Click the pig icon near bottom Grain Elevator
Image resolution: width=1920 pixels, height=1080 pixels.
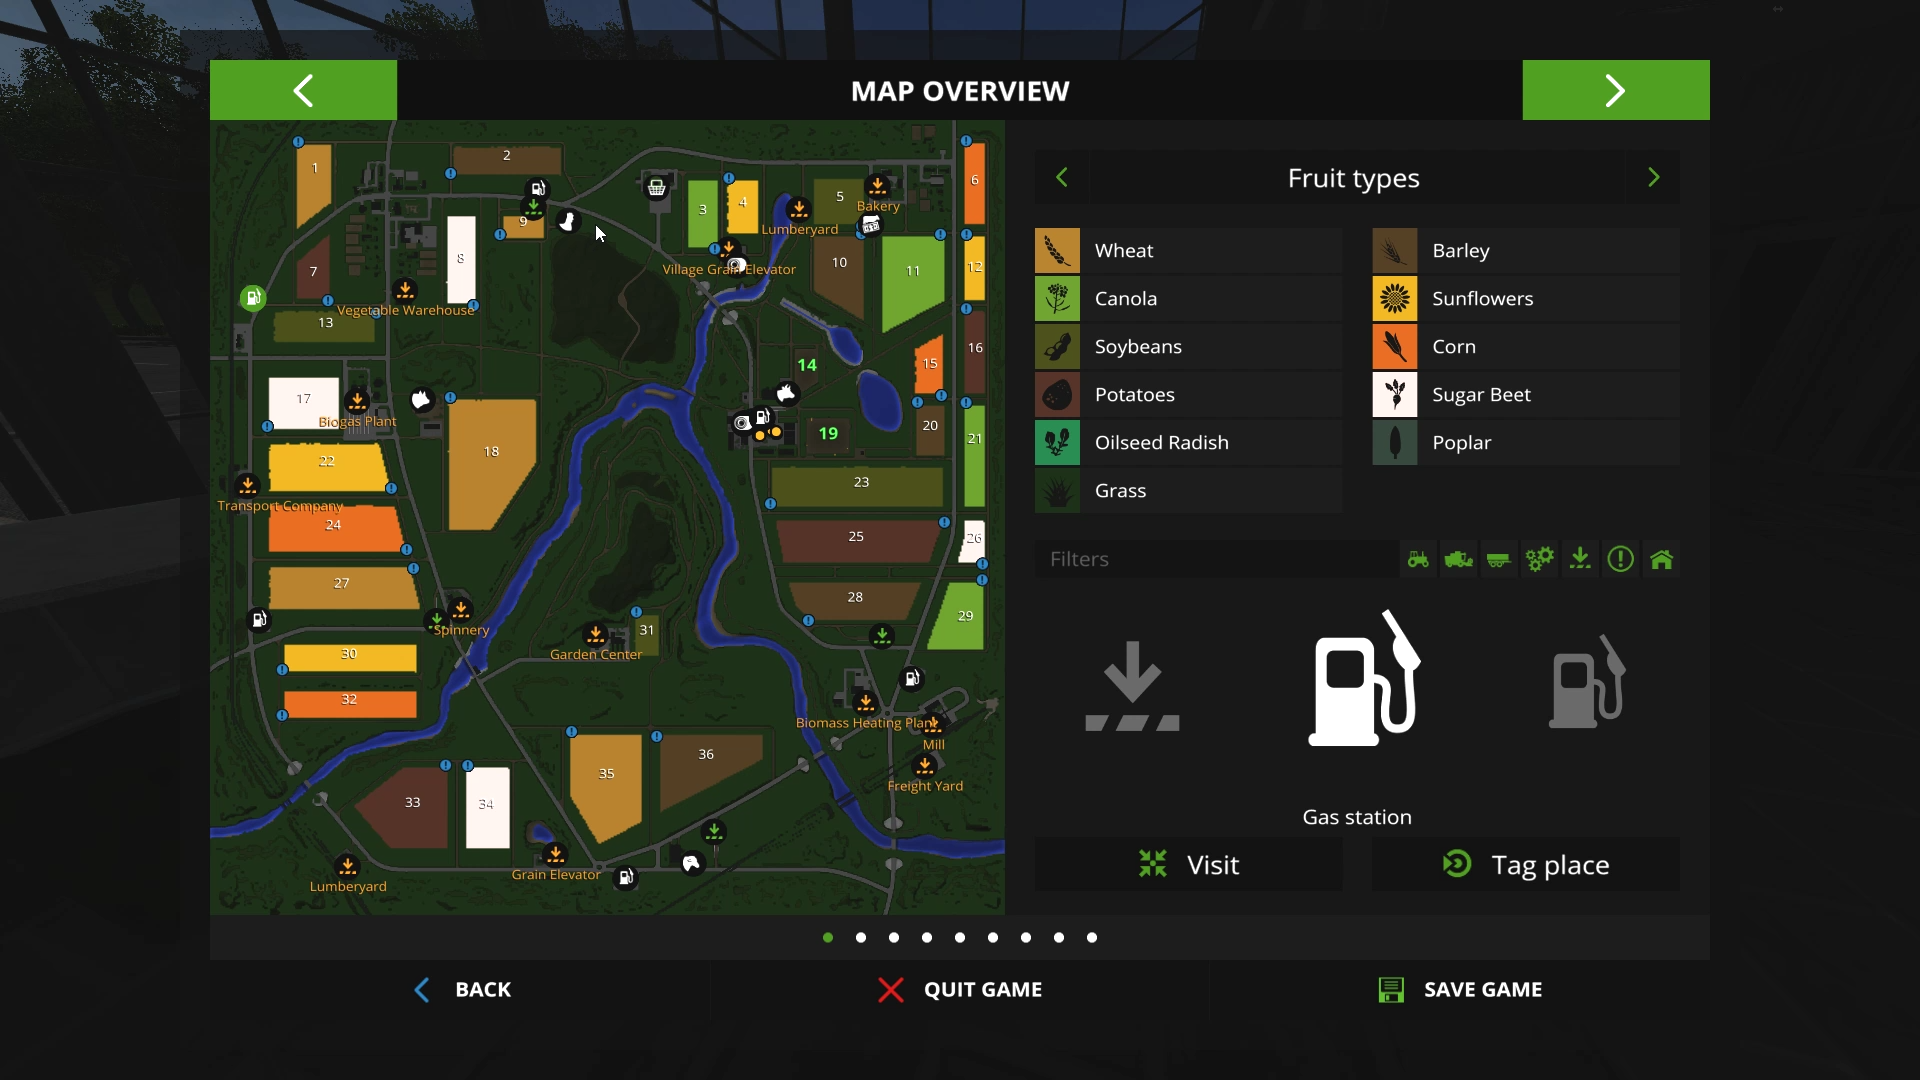tap(691, 863)
